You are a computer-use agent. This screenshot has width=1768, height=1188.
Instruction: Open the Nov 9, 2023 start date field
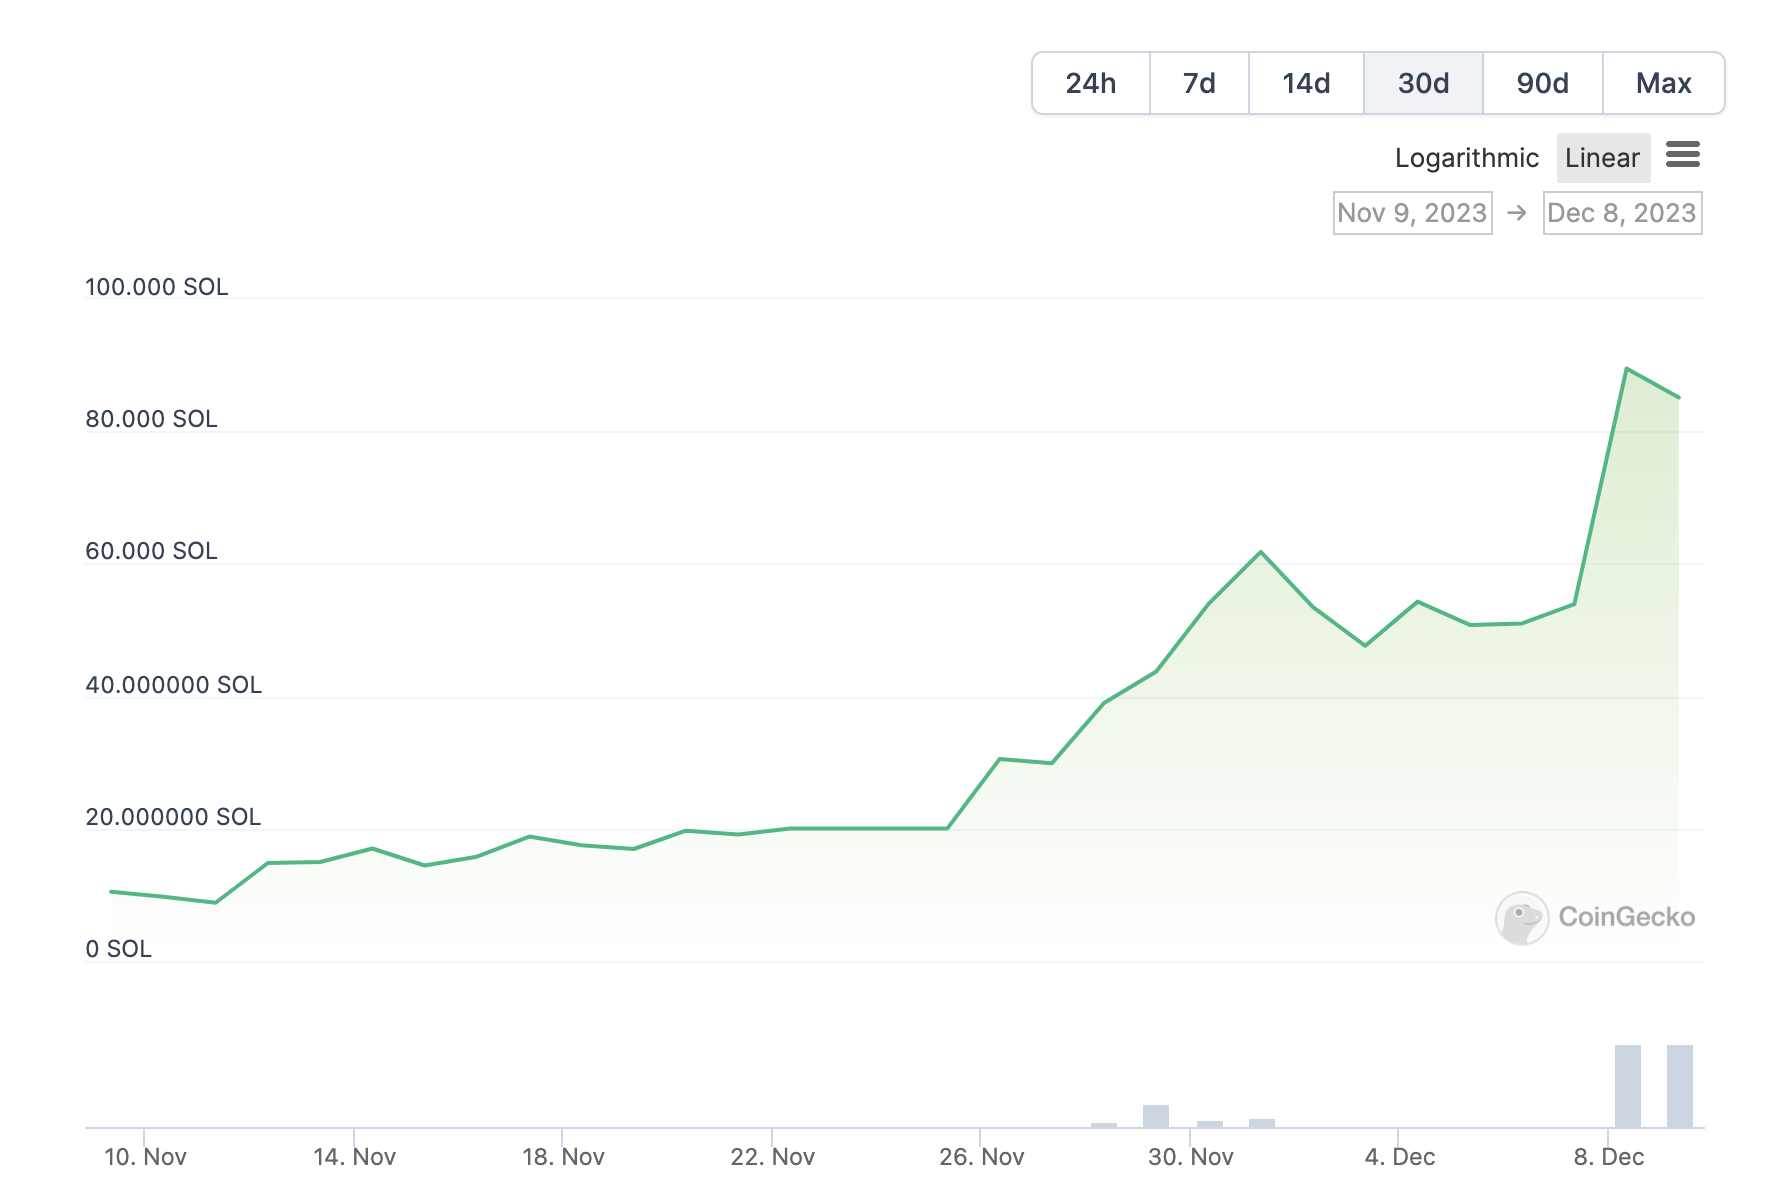point(1412,213)
